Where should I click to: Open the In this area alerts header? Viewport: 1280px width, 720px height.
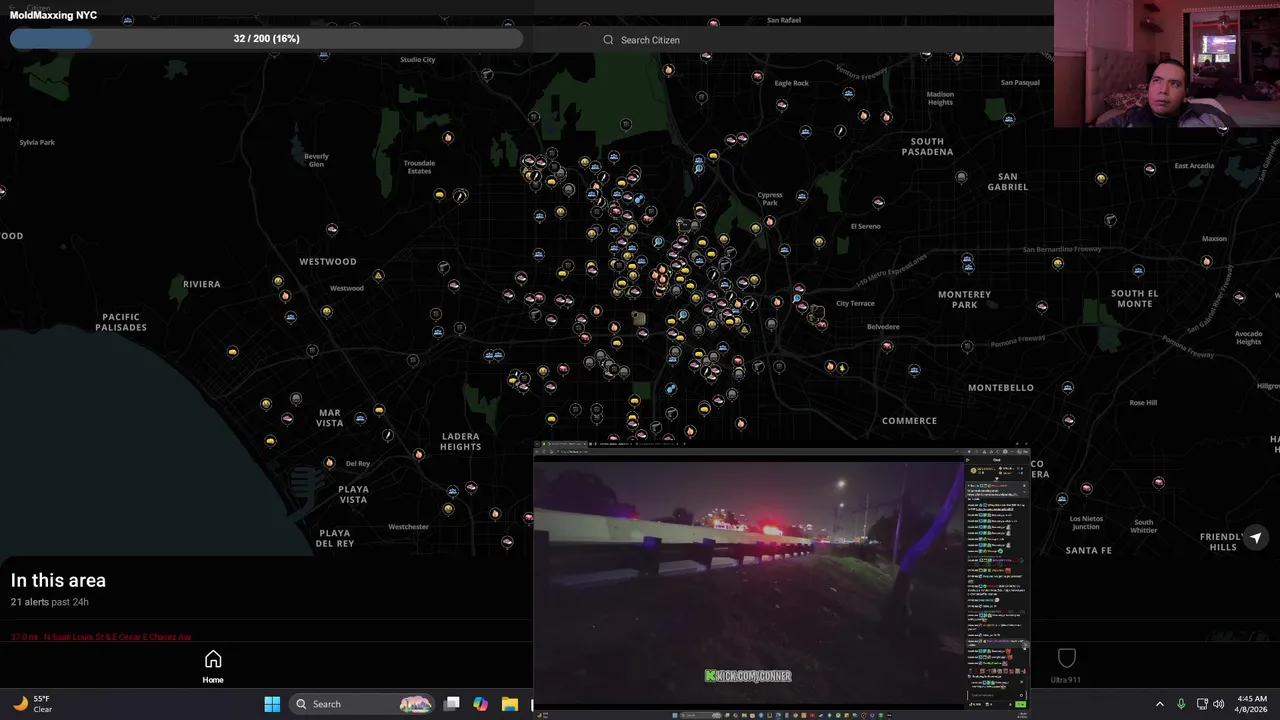click(58, 580)
